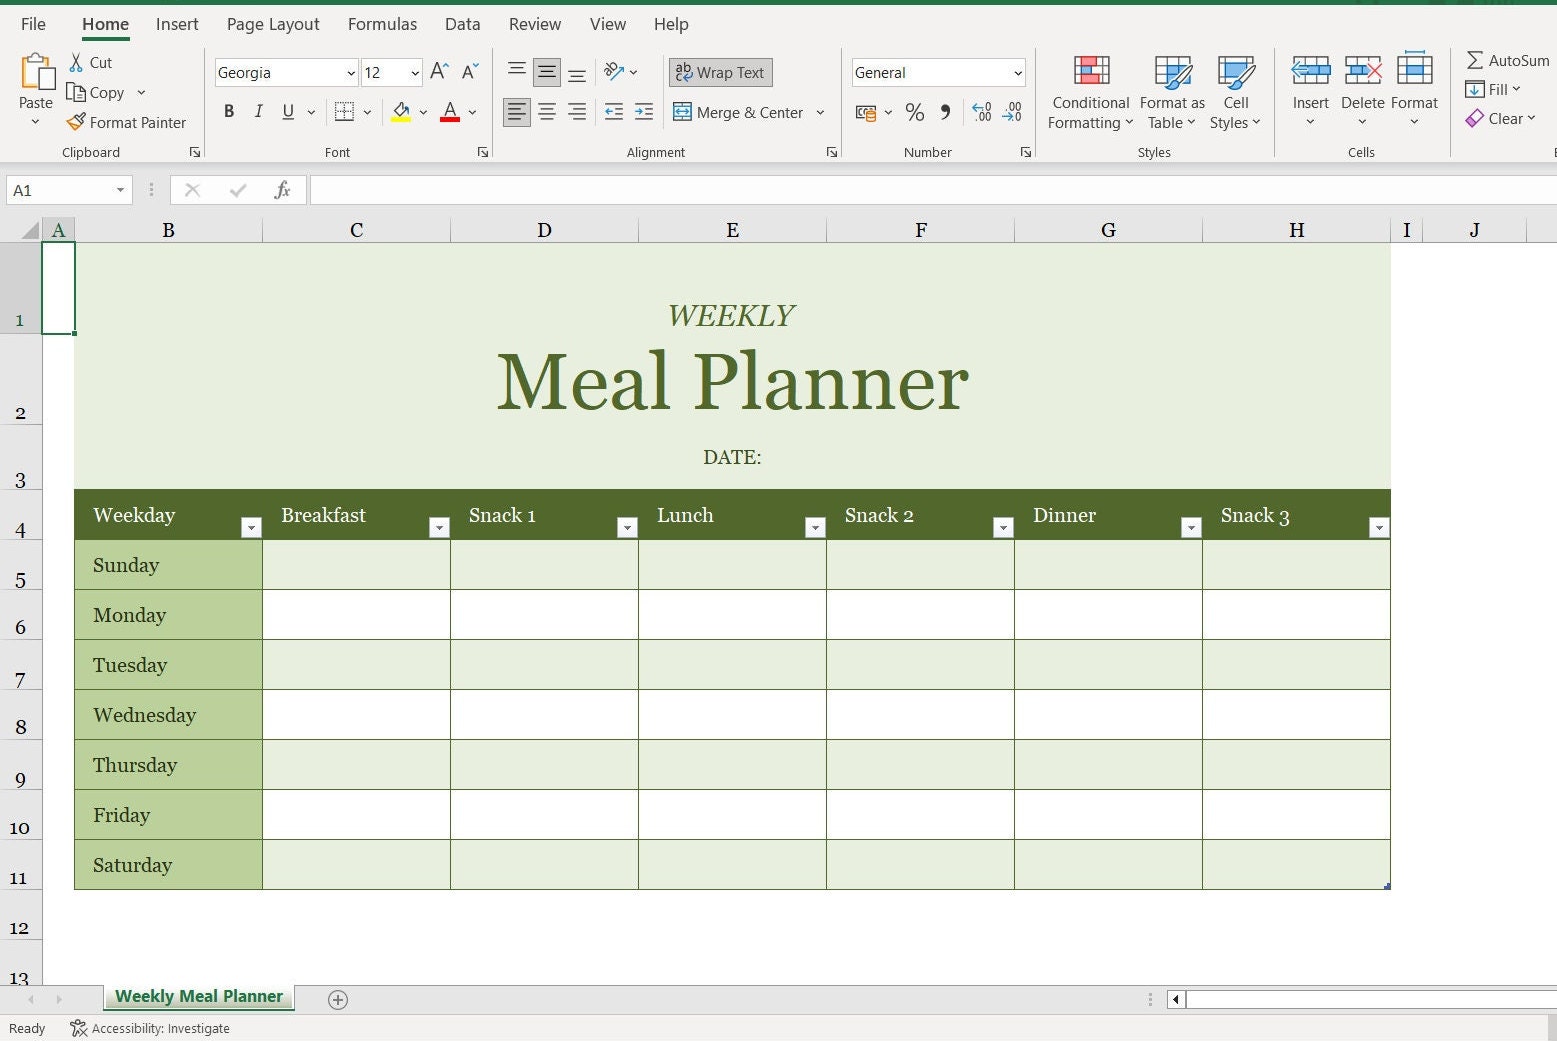Click the Percent Style icon
This screenshot has width=1557, height=1041.
[913, 112]
